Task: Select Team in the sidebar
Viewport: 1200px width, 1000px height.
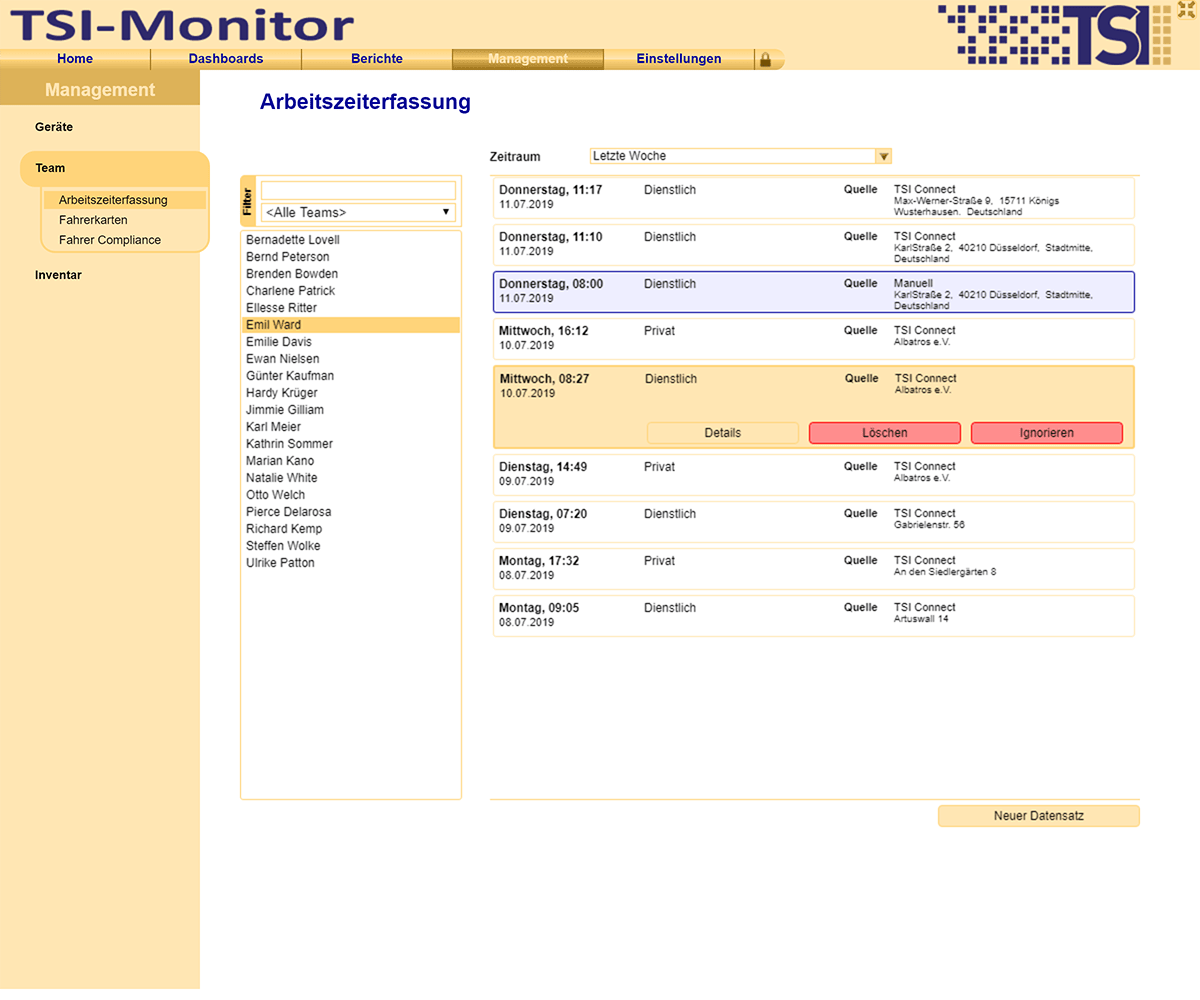Action: [x=114, y=168]
